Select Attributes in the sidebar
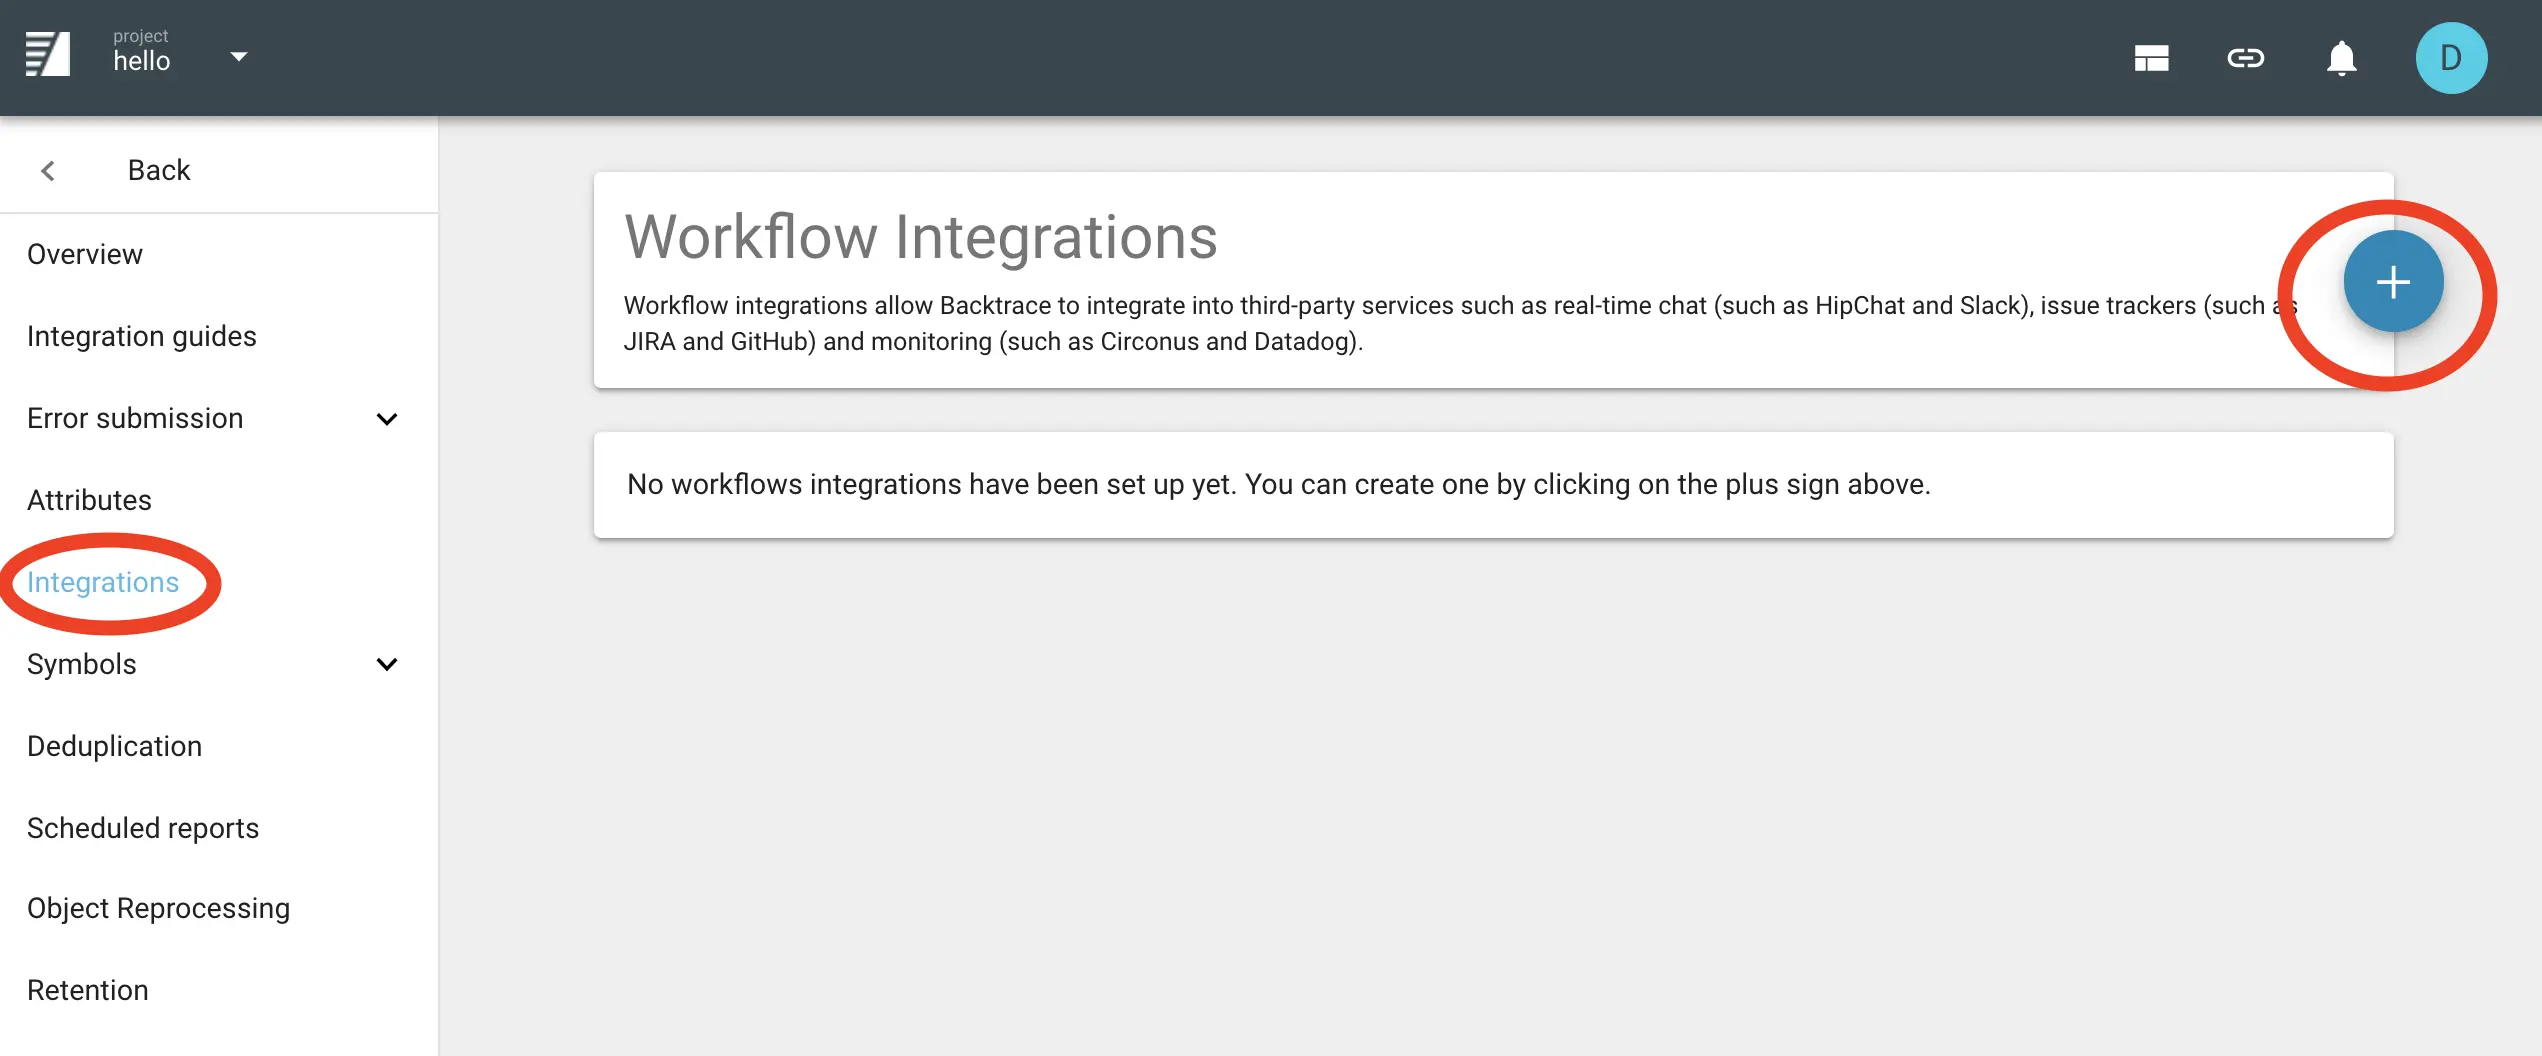The width and height of the screenshot is (2542, 1056). (x=89, y=501)
